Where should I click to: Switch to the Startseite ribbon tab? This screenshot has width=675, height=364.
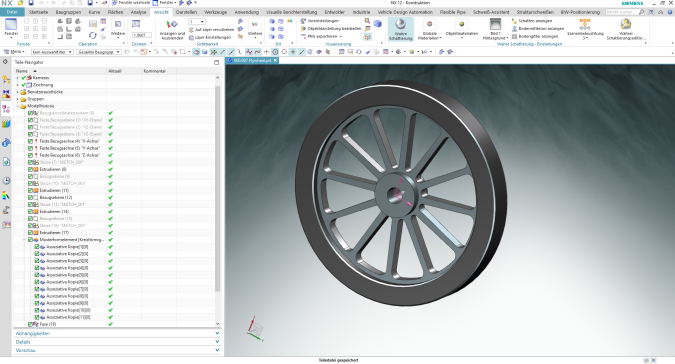38,12
